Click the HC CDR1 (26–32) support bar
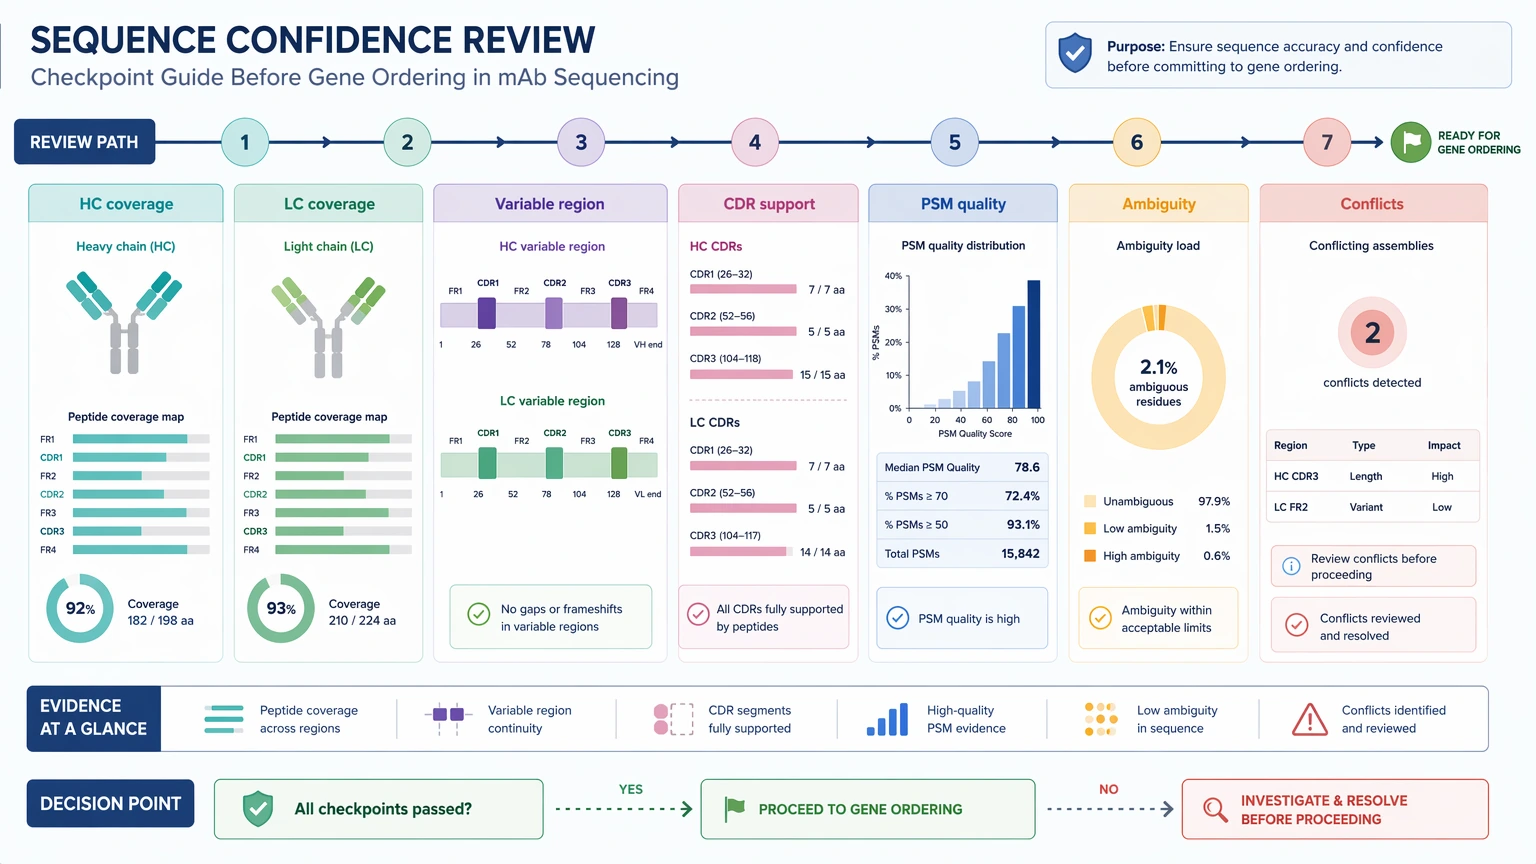This screenshot has height=864, width=1536. 743,289
